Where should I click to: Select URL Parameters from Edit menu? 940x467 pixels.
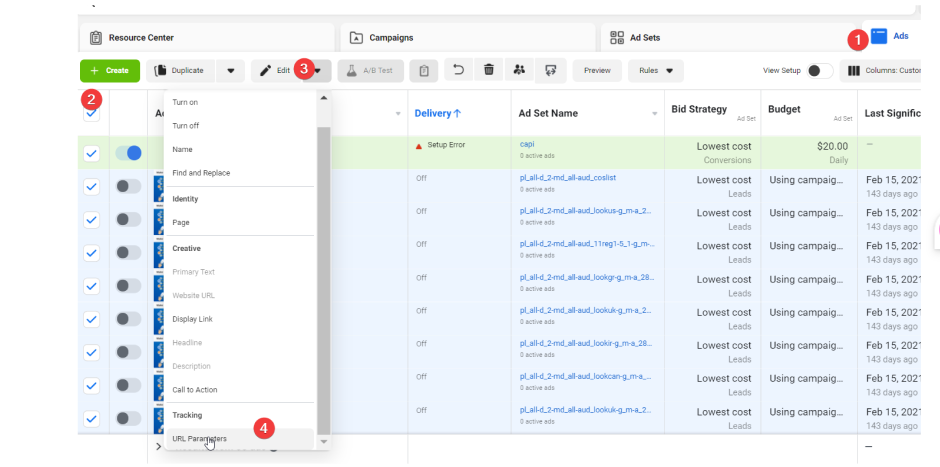click(x=199, y=439)
